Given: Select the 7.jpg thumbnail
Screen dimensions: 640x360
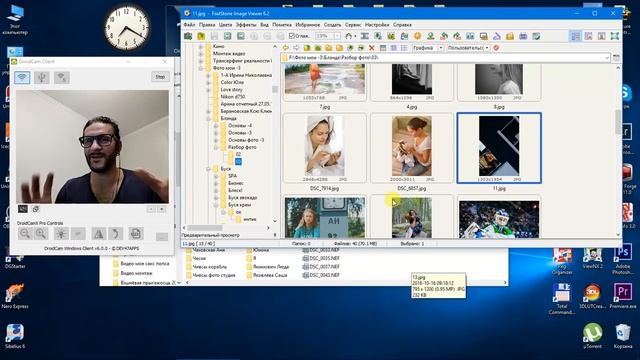Looking at the screenshot, I should coord(324,82).
